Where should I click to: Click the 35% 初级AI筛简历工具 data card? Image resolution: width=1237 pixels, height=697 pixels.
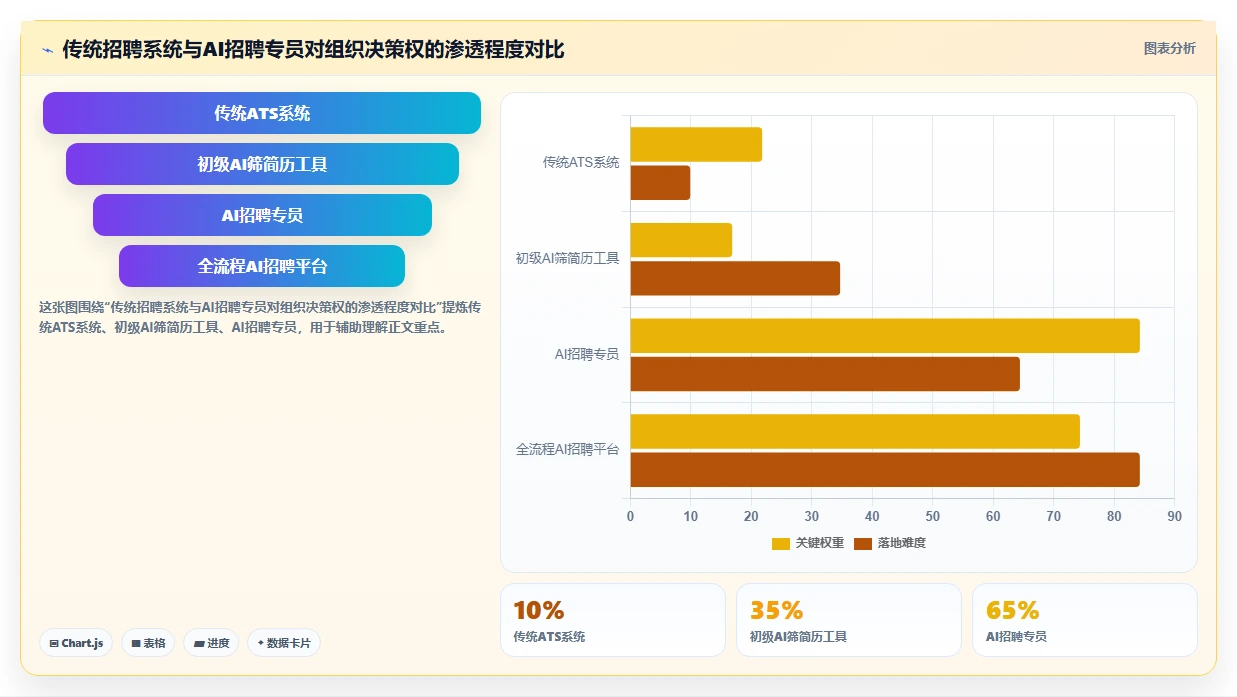pyautogui.click(x=849, y=620)
